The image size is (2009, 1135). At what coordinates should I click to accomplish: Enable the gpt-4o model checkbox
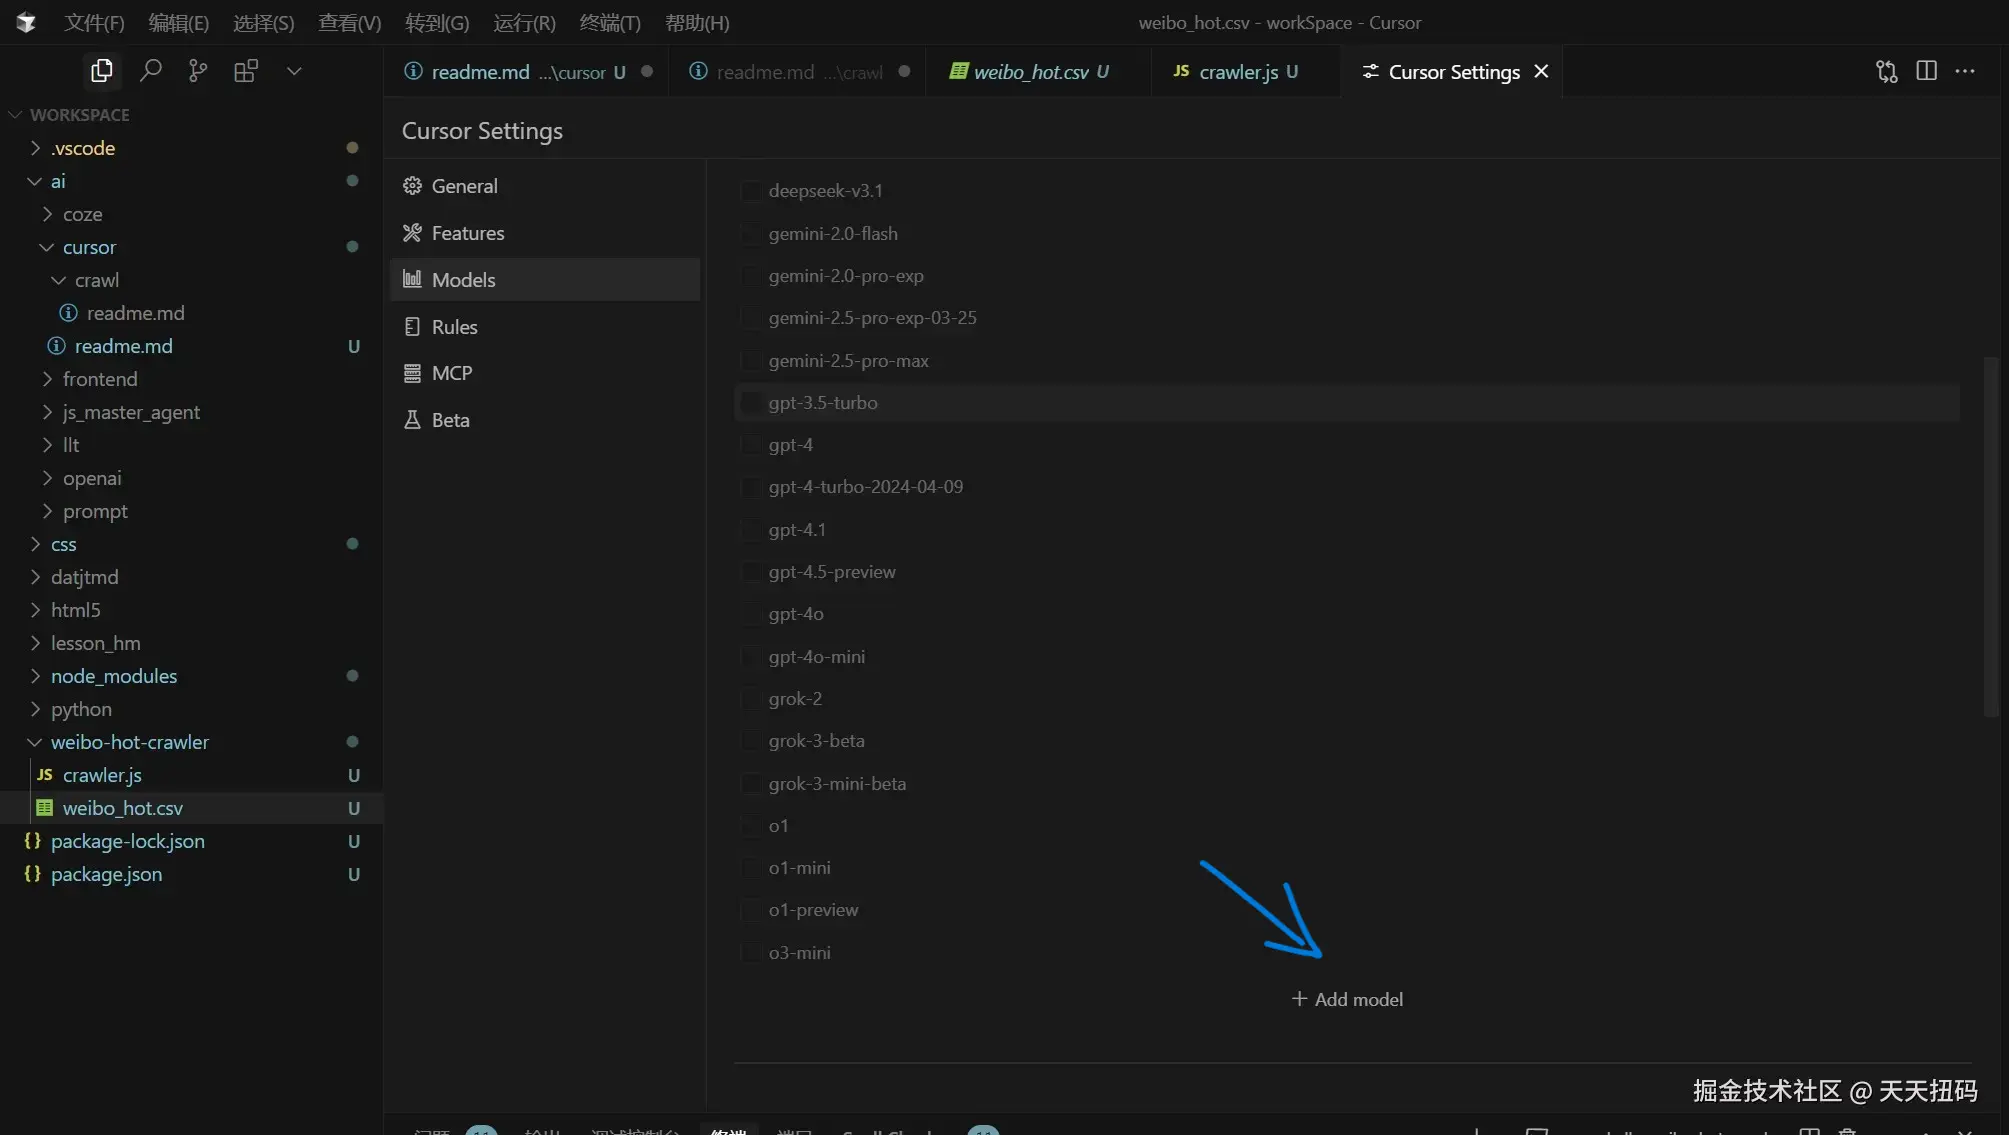click(x=750, y=615)
